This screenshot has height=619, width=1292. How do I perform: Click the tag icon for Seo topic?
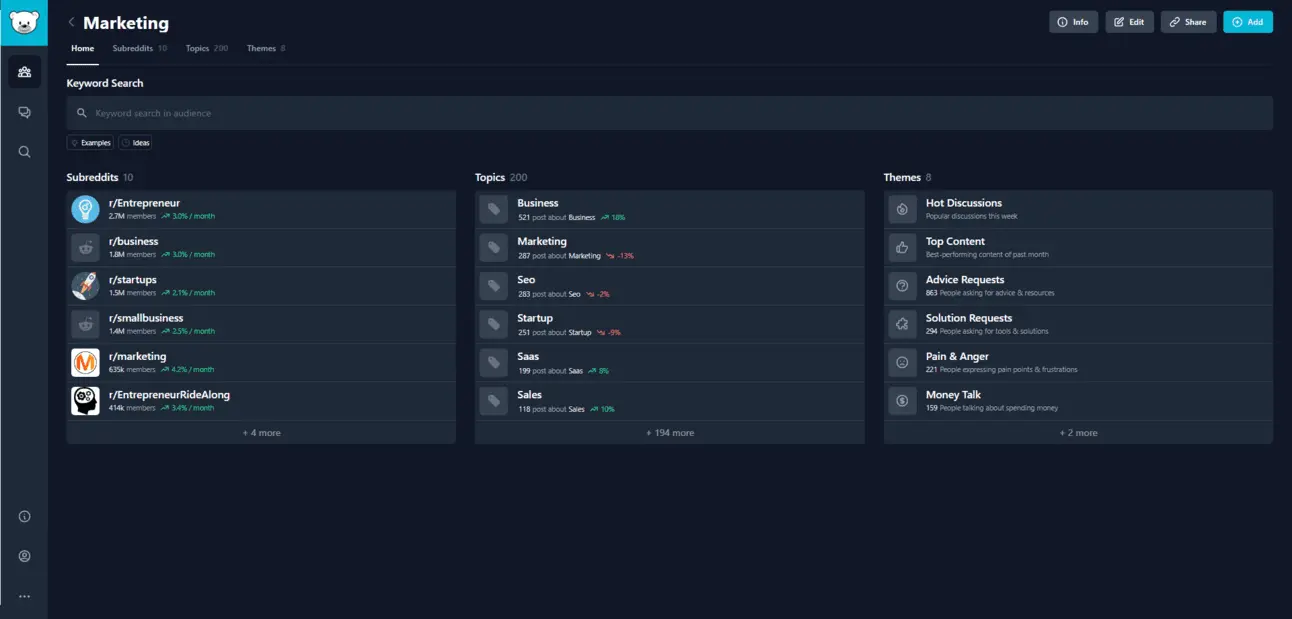point(493,286)
